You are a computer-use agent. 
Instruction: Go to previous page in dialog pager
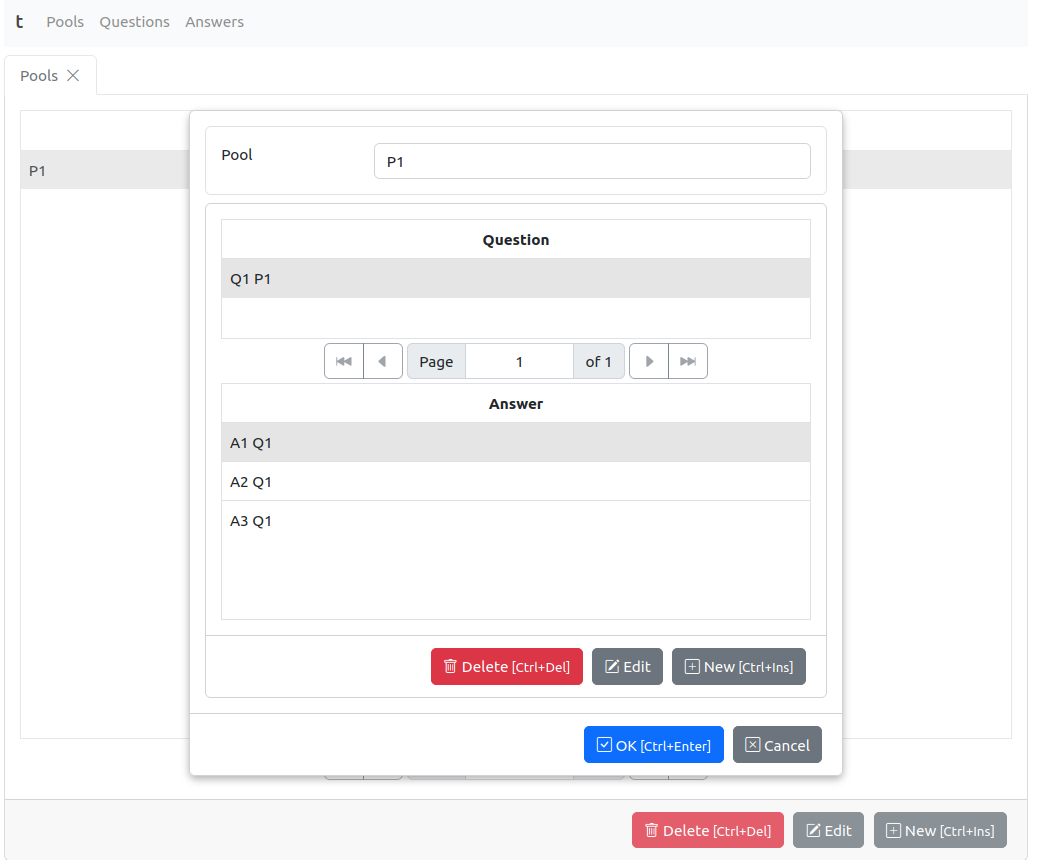[382, 361]
